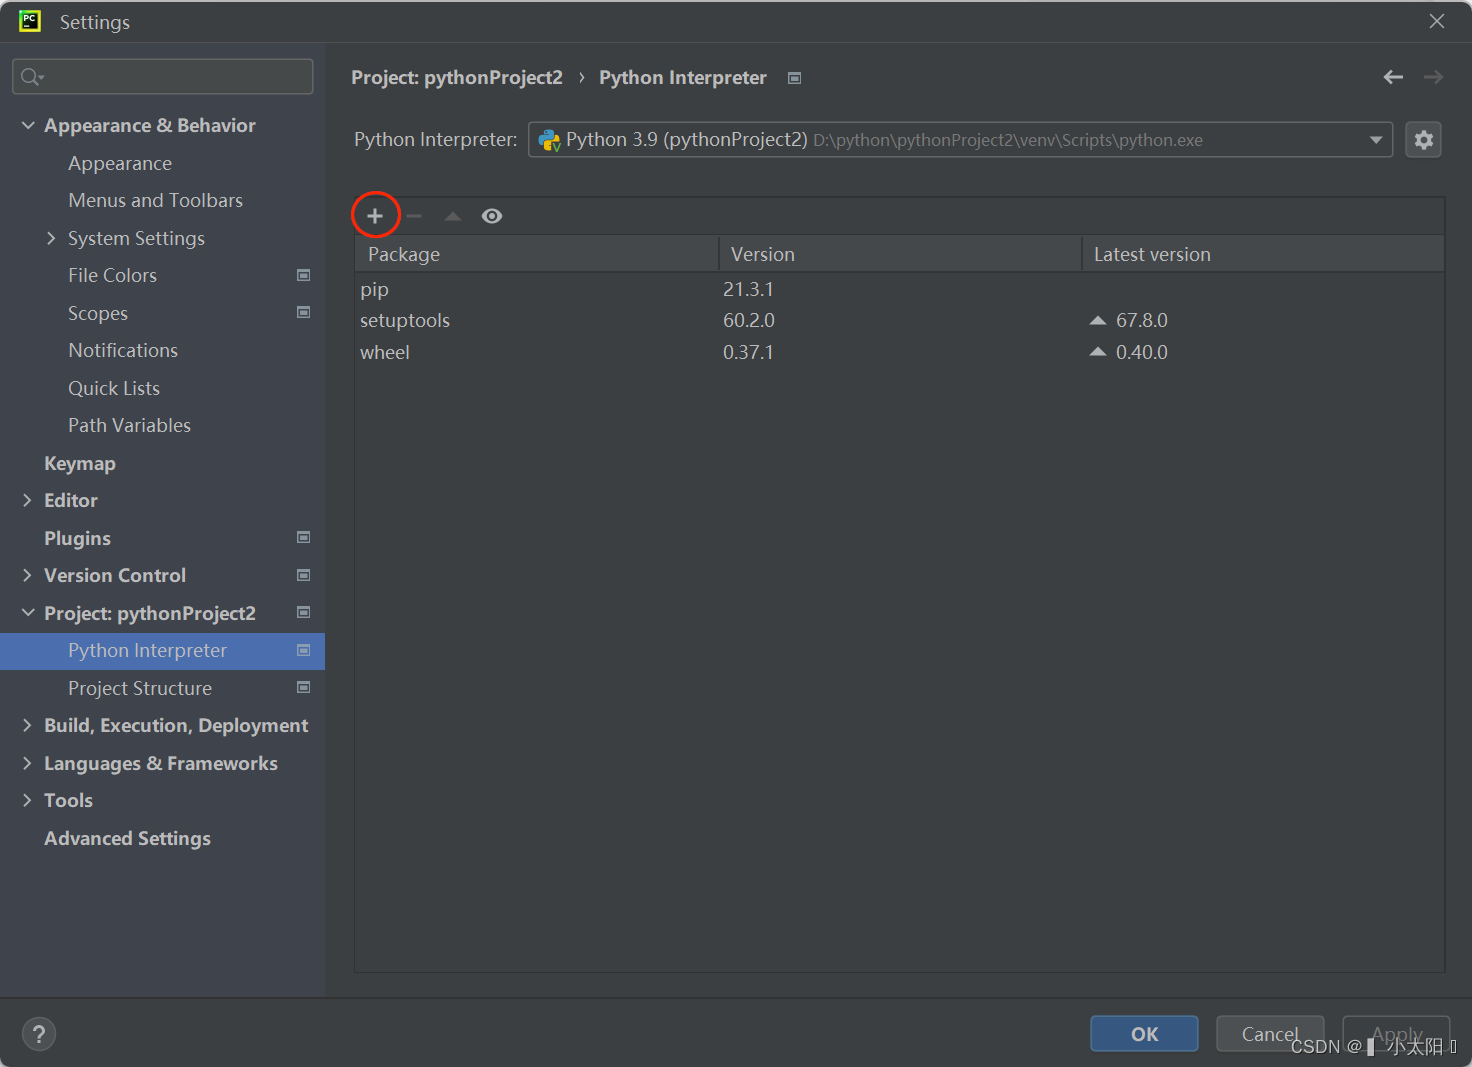The width and height of the screenshot is (1472, 1067).
Task: Select the Project Structure settings entry
Action: pos(140,688)
